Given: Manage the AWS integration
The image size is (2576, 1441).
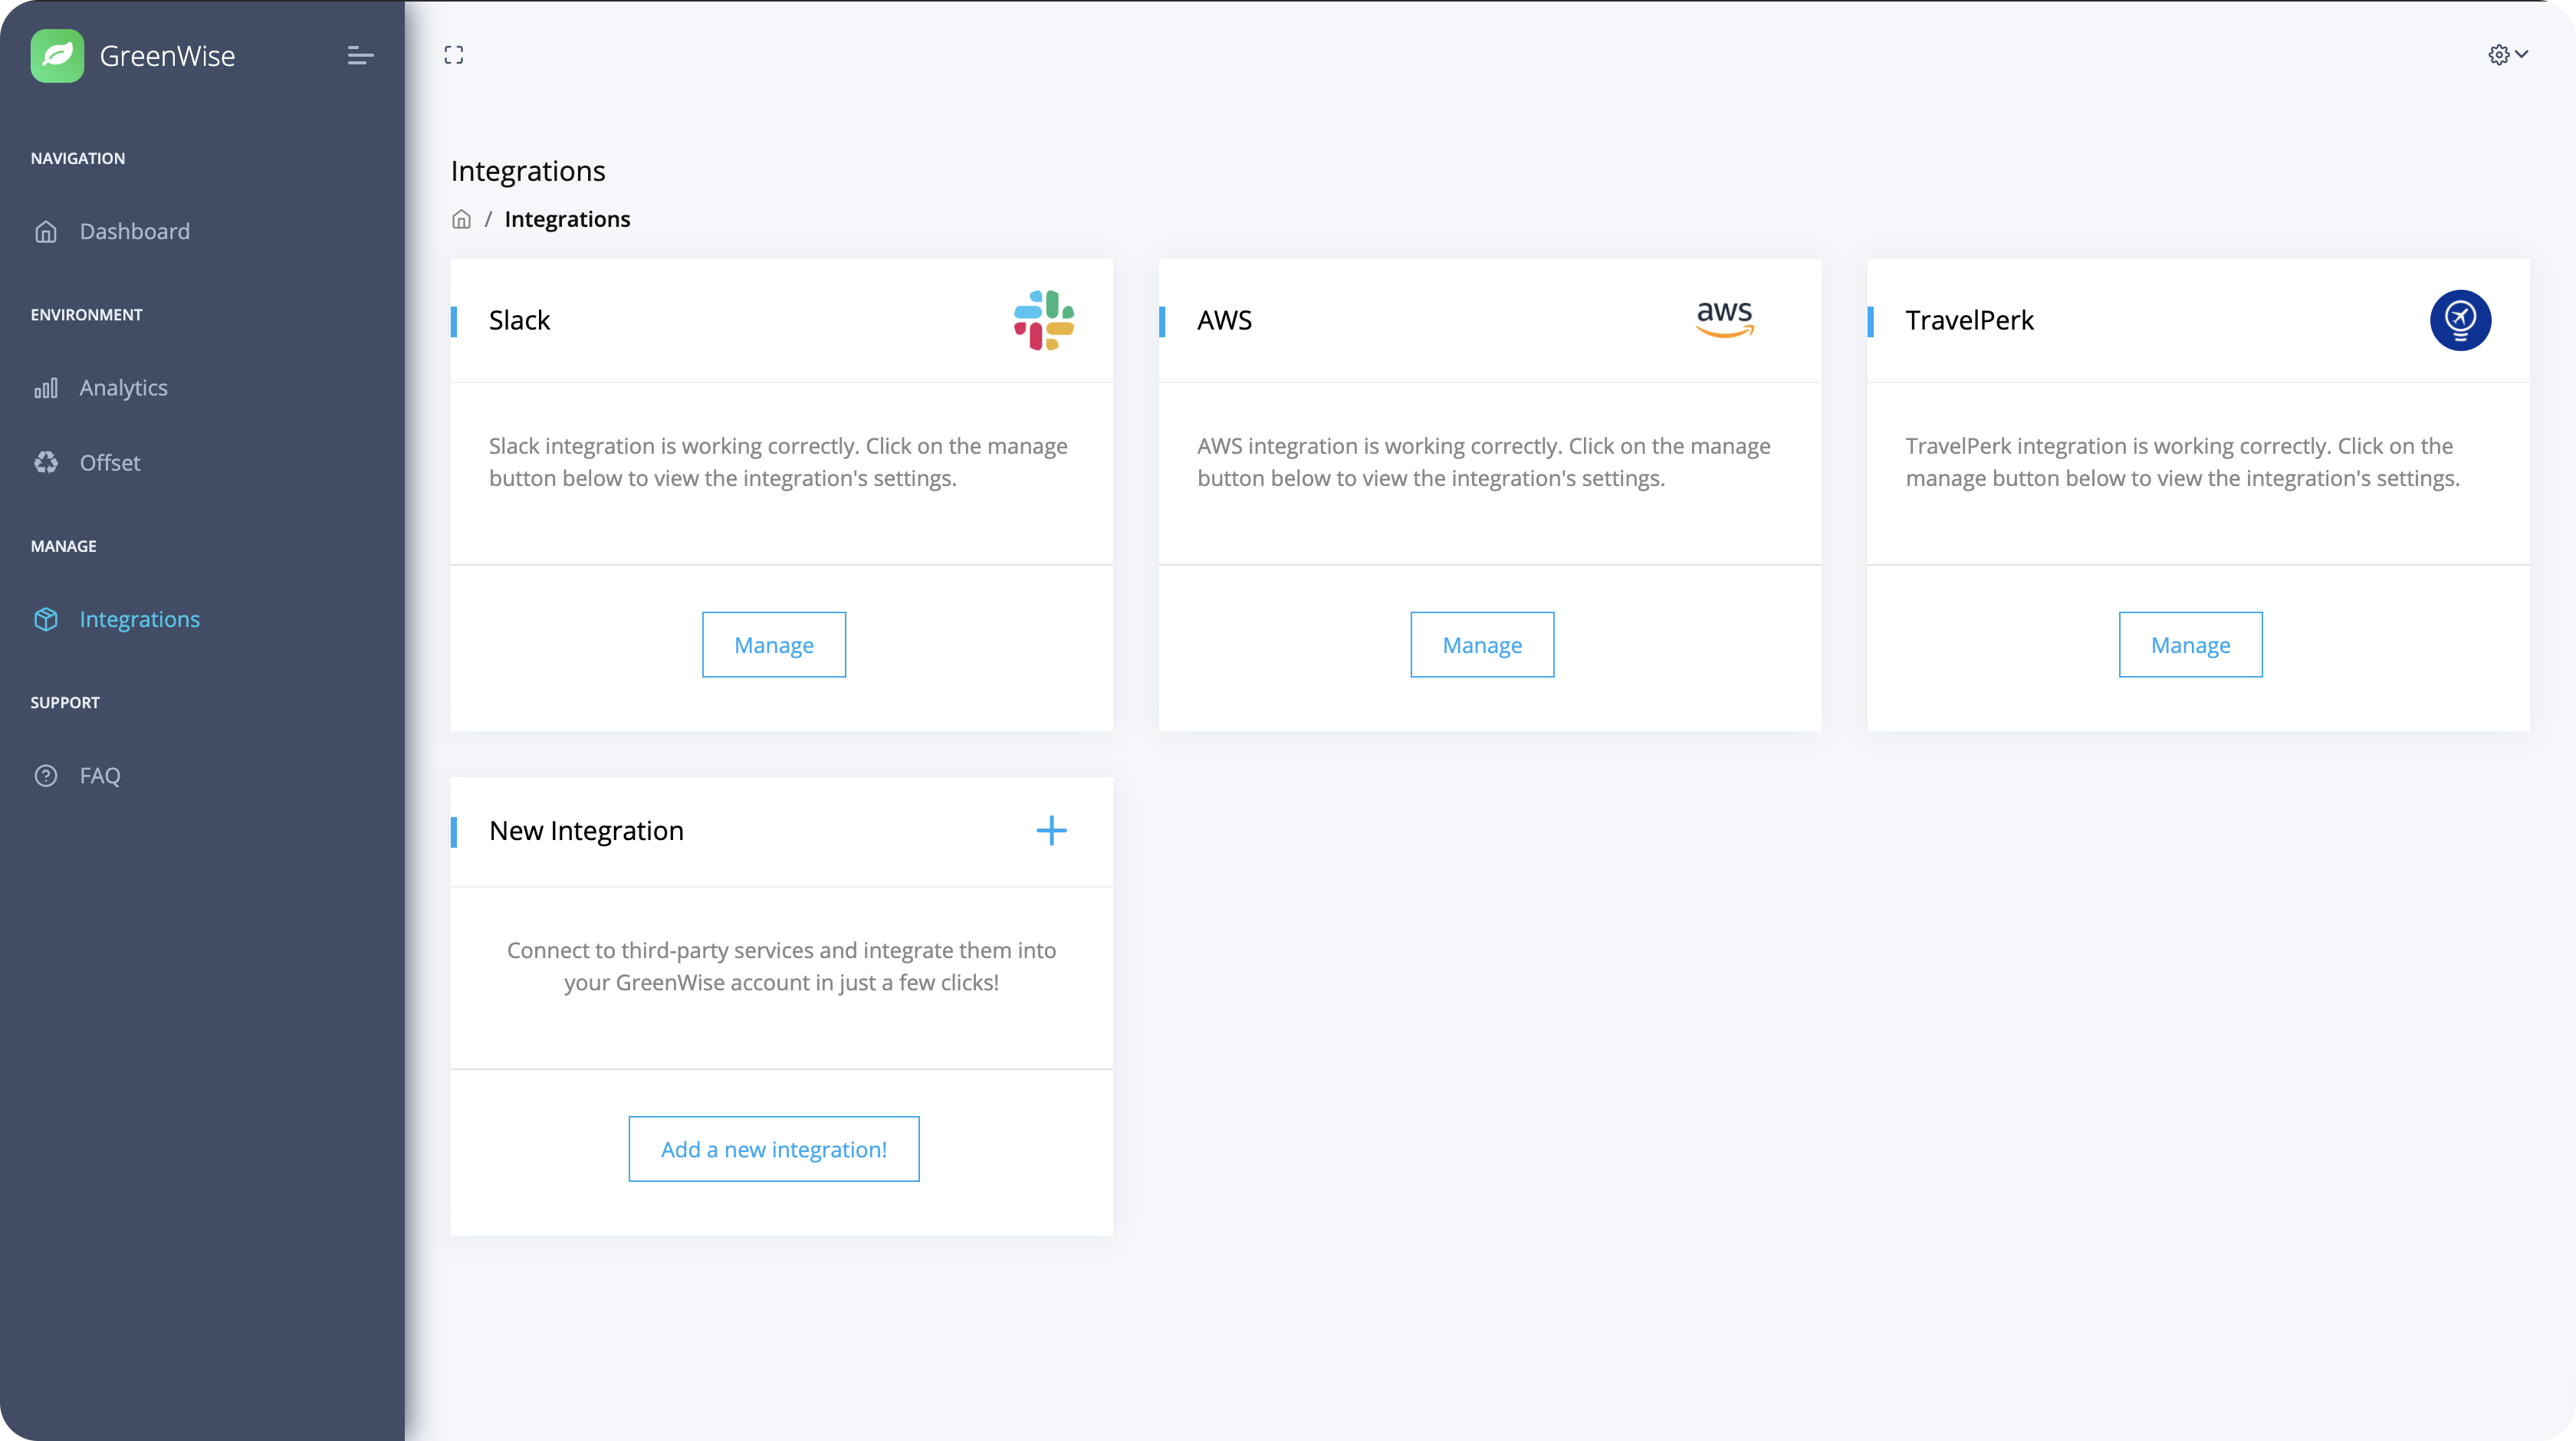Looking at the screenshot, I should point(1482,645).
